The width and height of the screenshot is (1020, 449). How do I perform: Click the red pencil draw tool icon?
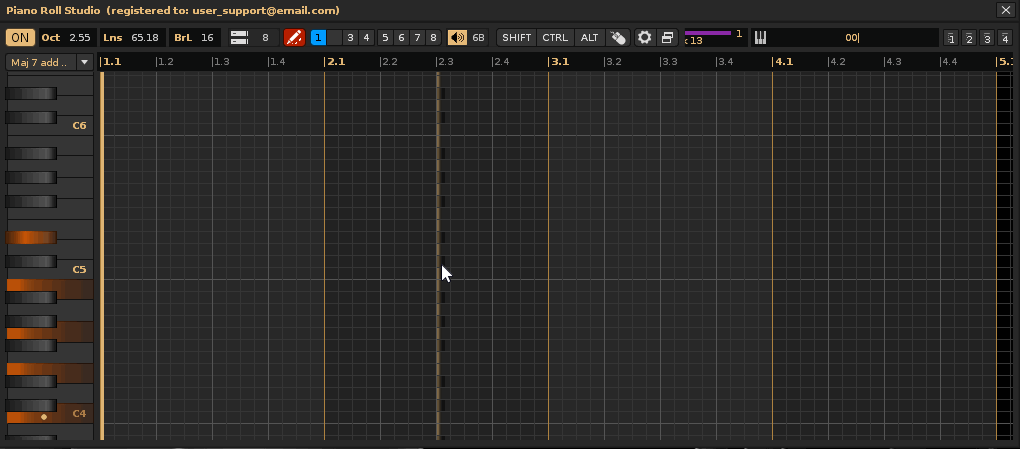(x=294, y=38)
